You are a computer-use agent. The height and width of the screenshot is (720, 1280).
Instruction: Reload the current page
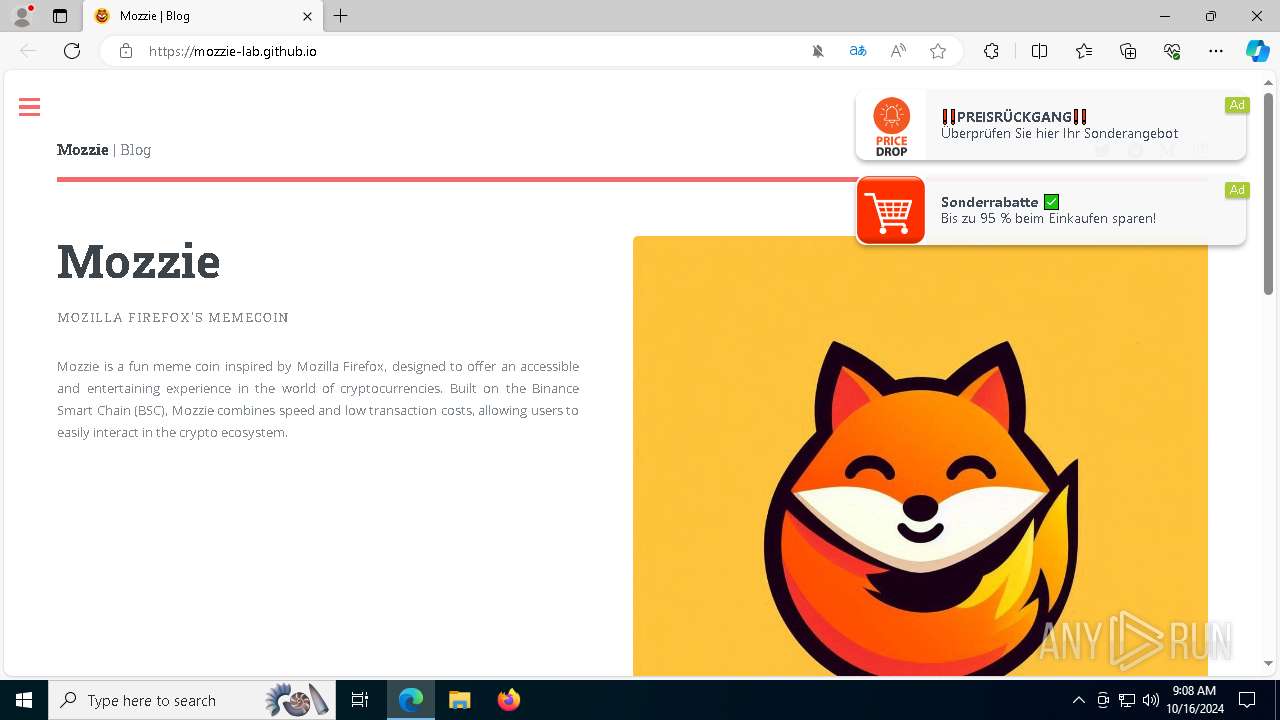pyautogui.click(x=72, y=51)
